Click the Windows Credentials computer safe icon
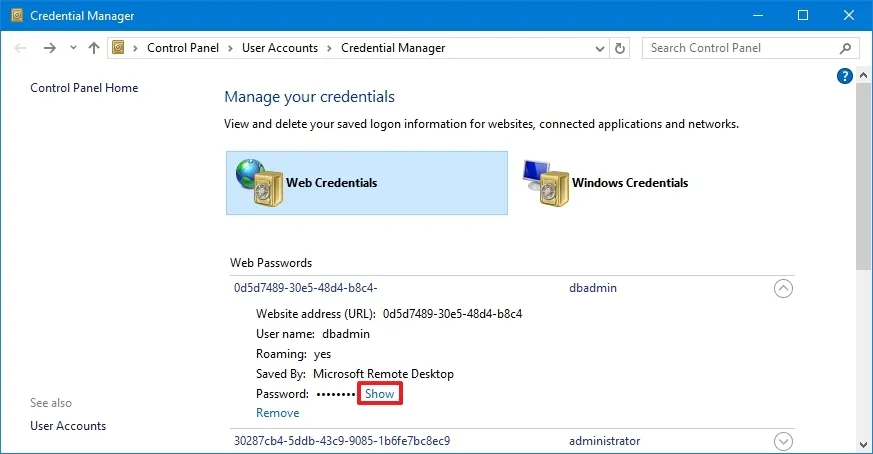 point(546,183)
